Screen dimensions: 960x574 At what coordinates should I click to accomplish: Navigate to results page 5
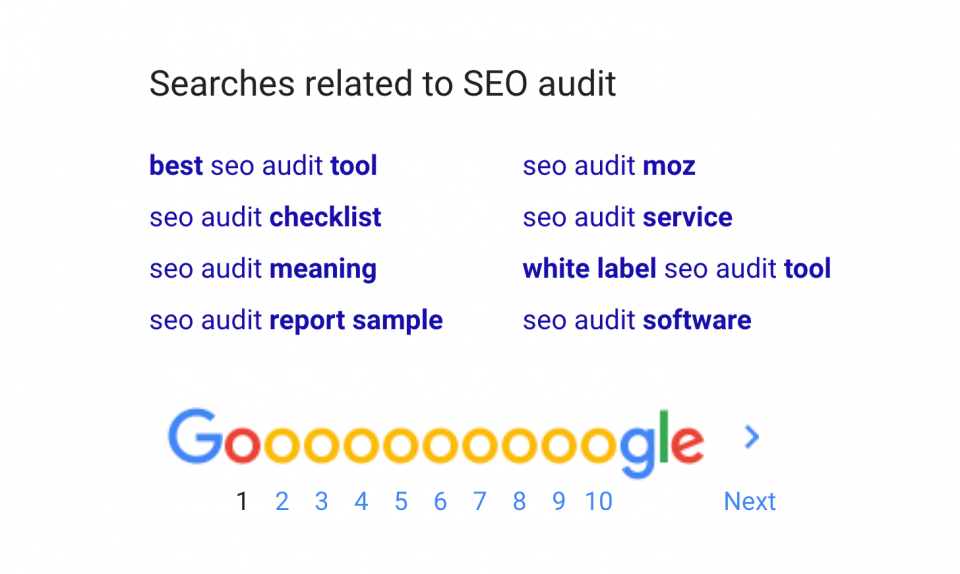(400, 502)
